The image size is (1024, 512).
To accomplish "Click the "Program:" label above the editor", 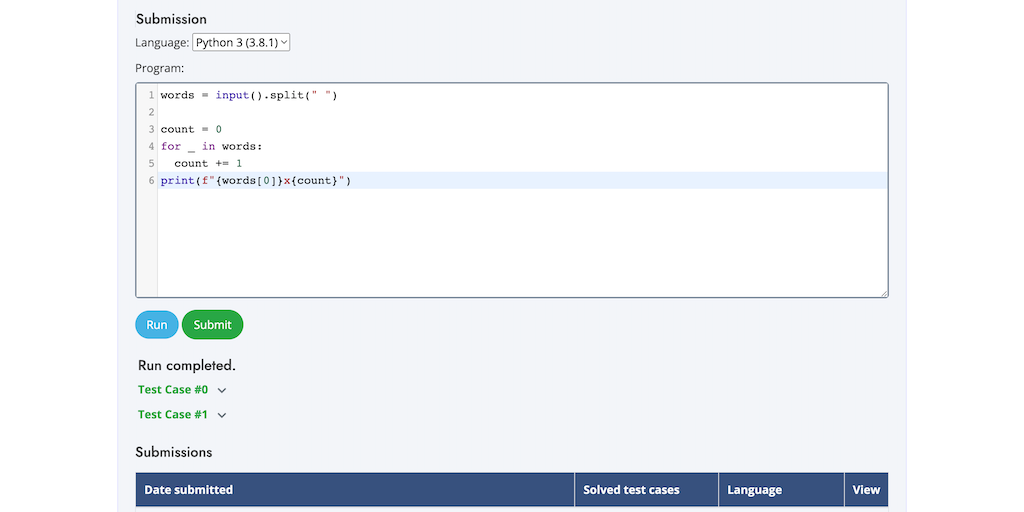I will 160,68.
